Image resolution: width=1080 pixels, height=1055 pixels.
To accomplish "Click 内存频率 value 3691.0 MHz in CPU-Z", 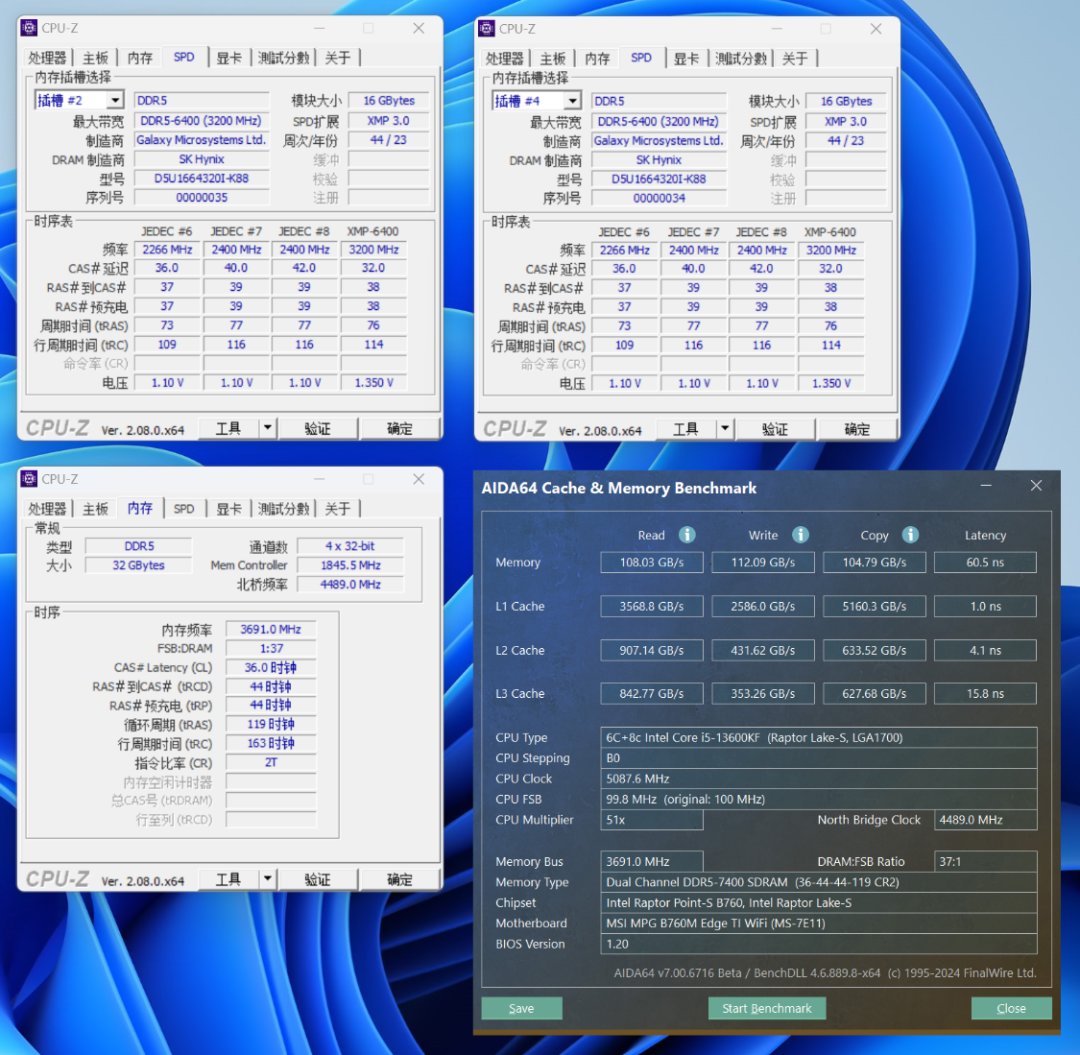I will point(271,629).
